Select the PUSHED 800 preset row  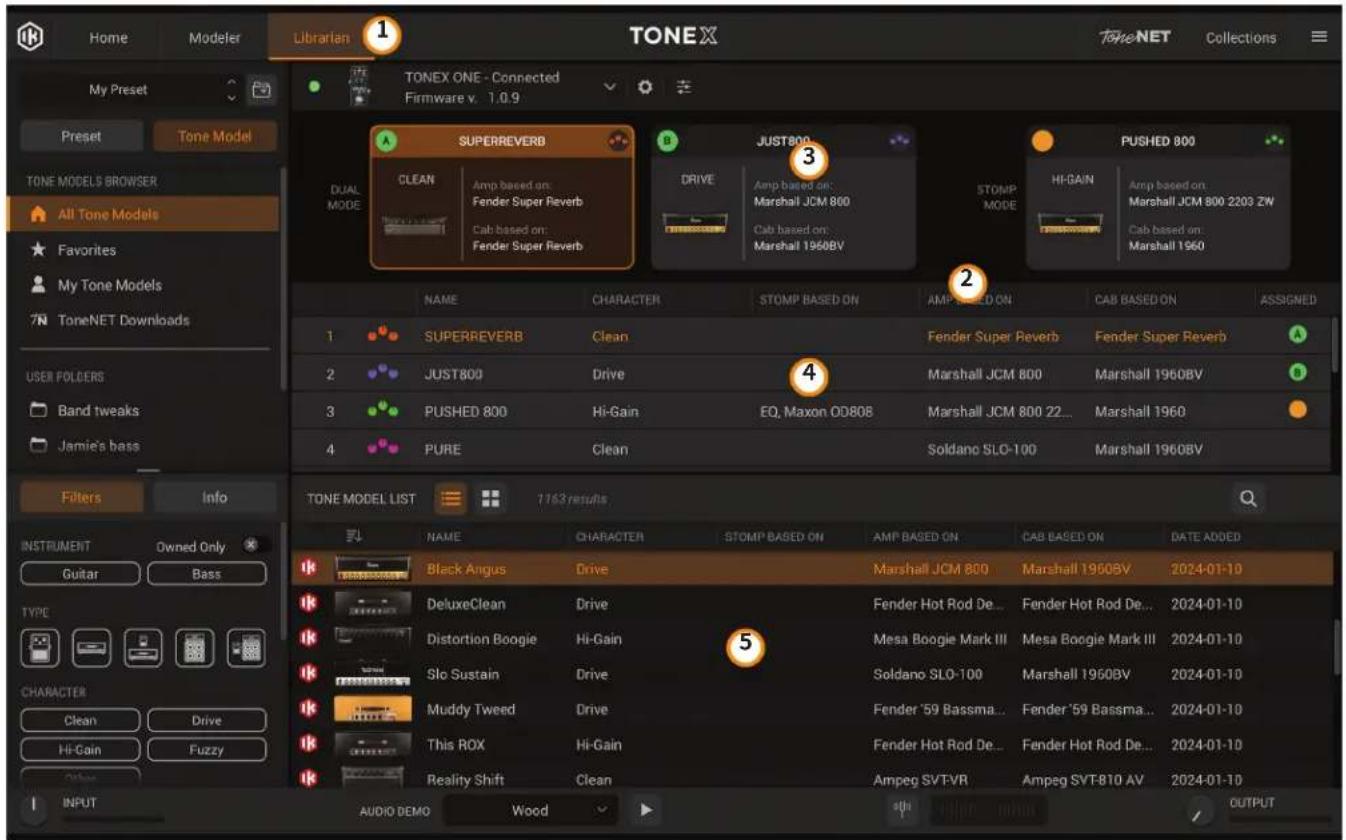pyautogui.click(x=811, y=411)
